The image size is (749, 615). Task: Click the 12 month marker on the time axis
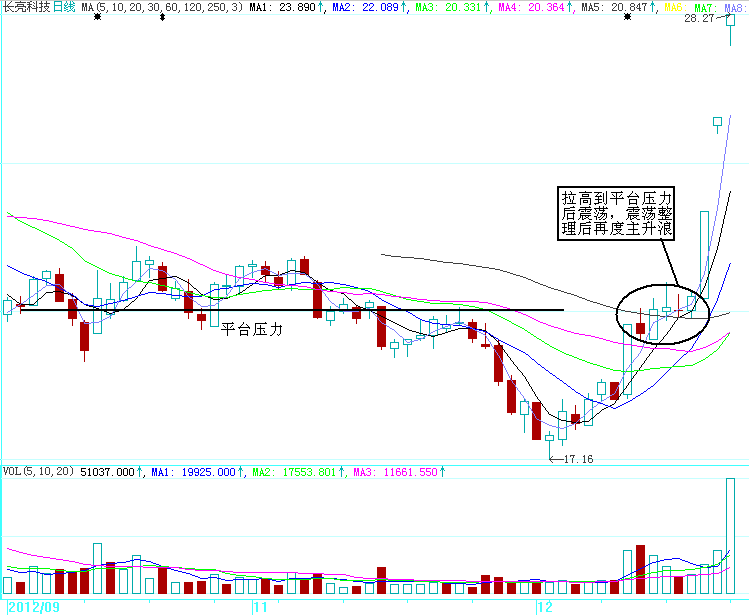coord(544,606)
